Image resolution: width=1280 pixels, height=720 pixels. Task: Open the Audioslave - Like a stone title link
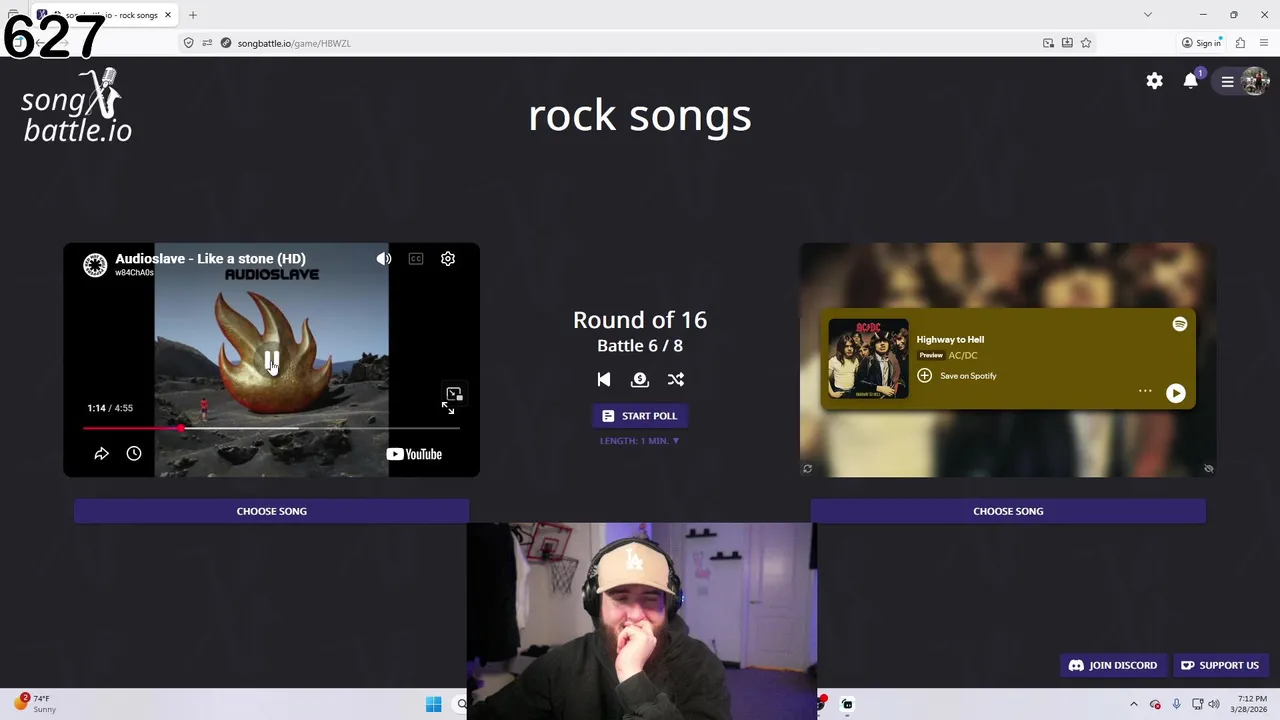point(210,258)
